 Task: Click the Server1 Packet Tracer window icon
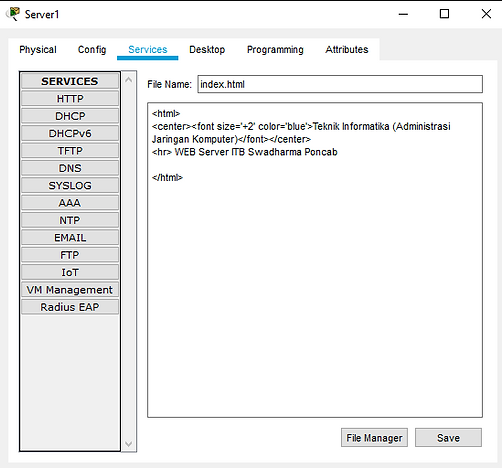[13, 14]
